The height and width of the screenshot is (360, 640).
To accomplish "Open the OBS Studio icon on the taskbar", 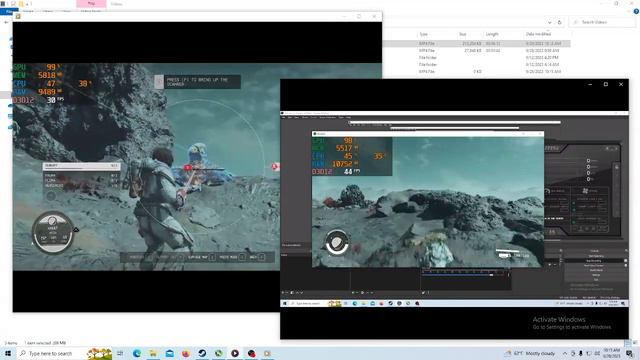I will coord(251,353).
